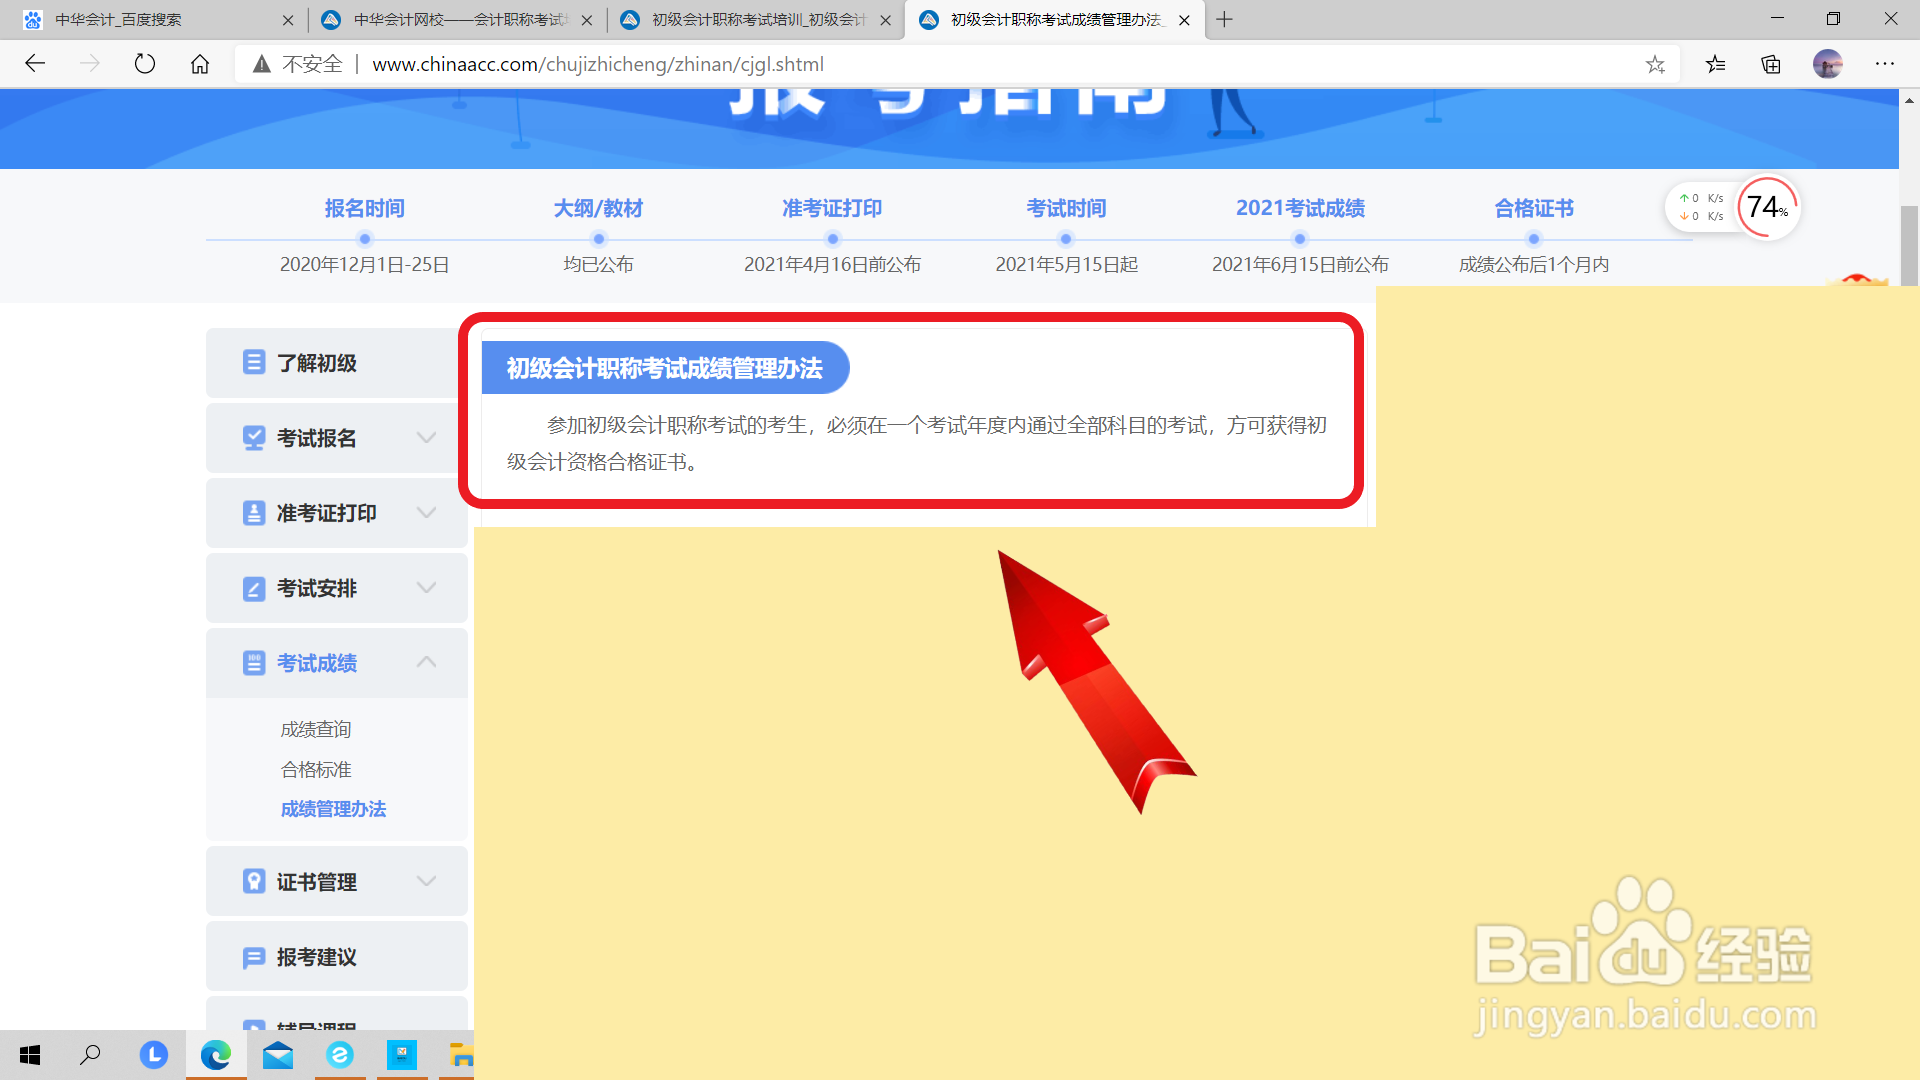Open Windows Start menu
Screen dimensions: 1920x1080
pyautogui.click(x=30, y=1055)
